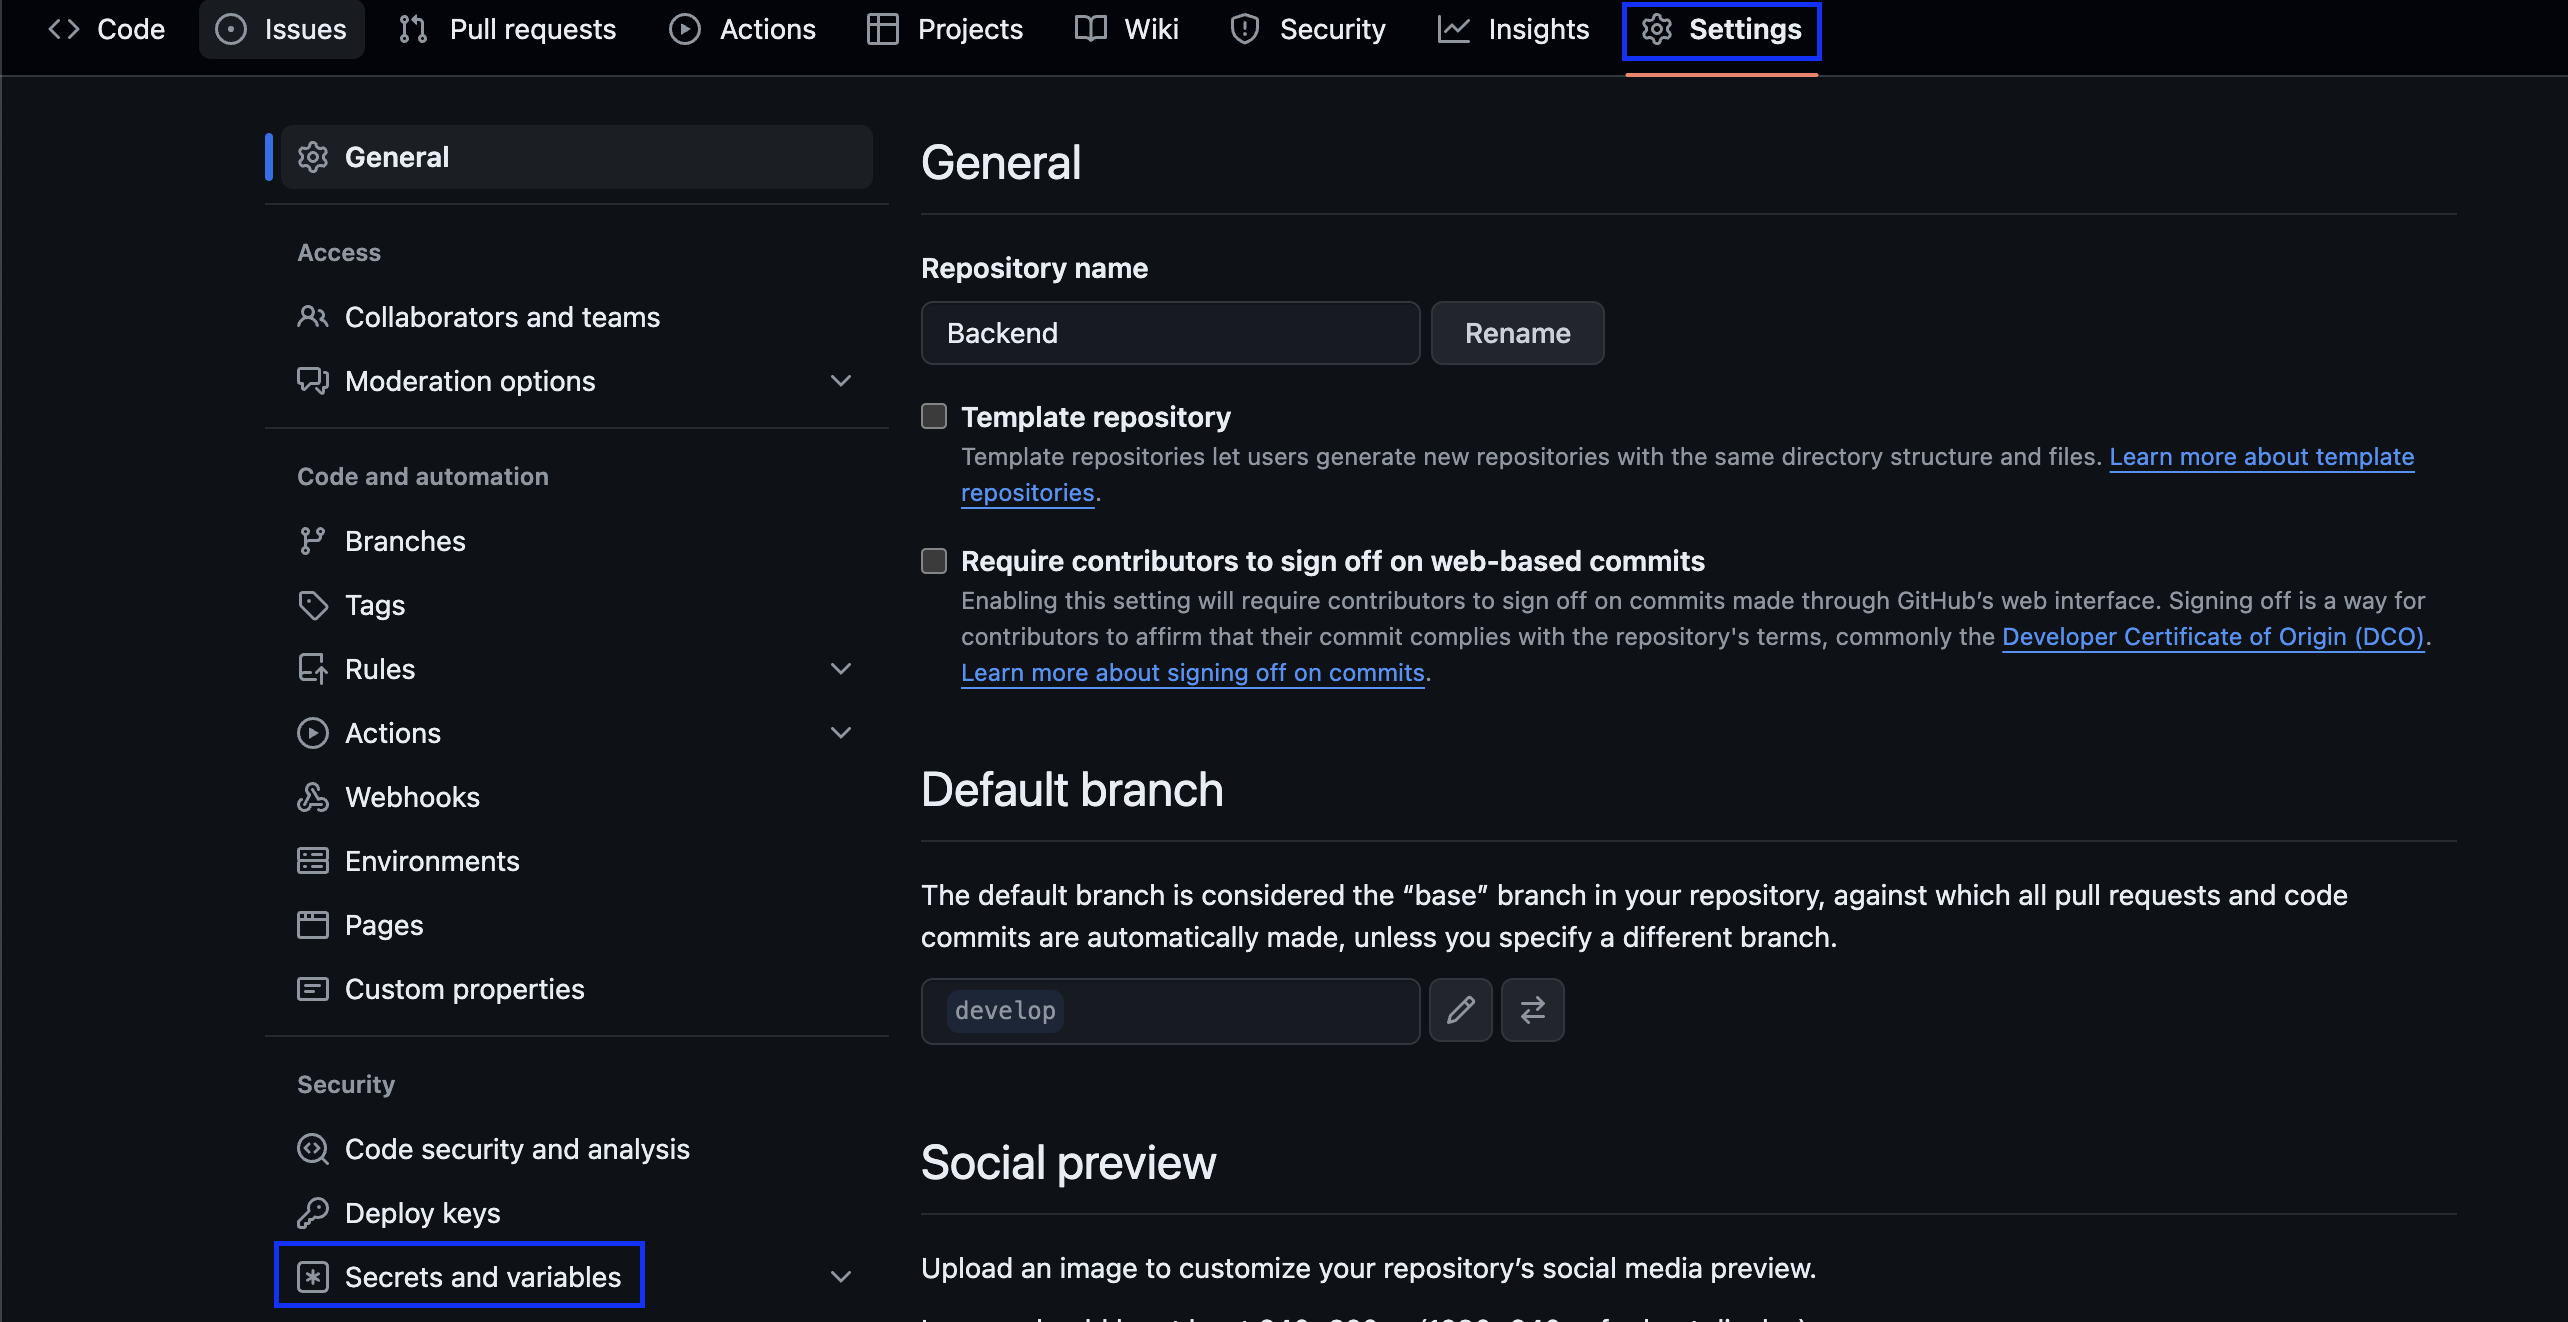2568x1322 pixels.
Task: Open the Security tab in top navigation
Action: 1308,29
